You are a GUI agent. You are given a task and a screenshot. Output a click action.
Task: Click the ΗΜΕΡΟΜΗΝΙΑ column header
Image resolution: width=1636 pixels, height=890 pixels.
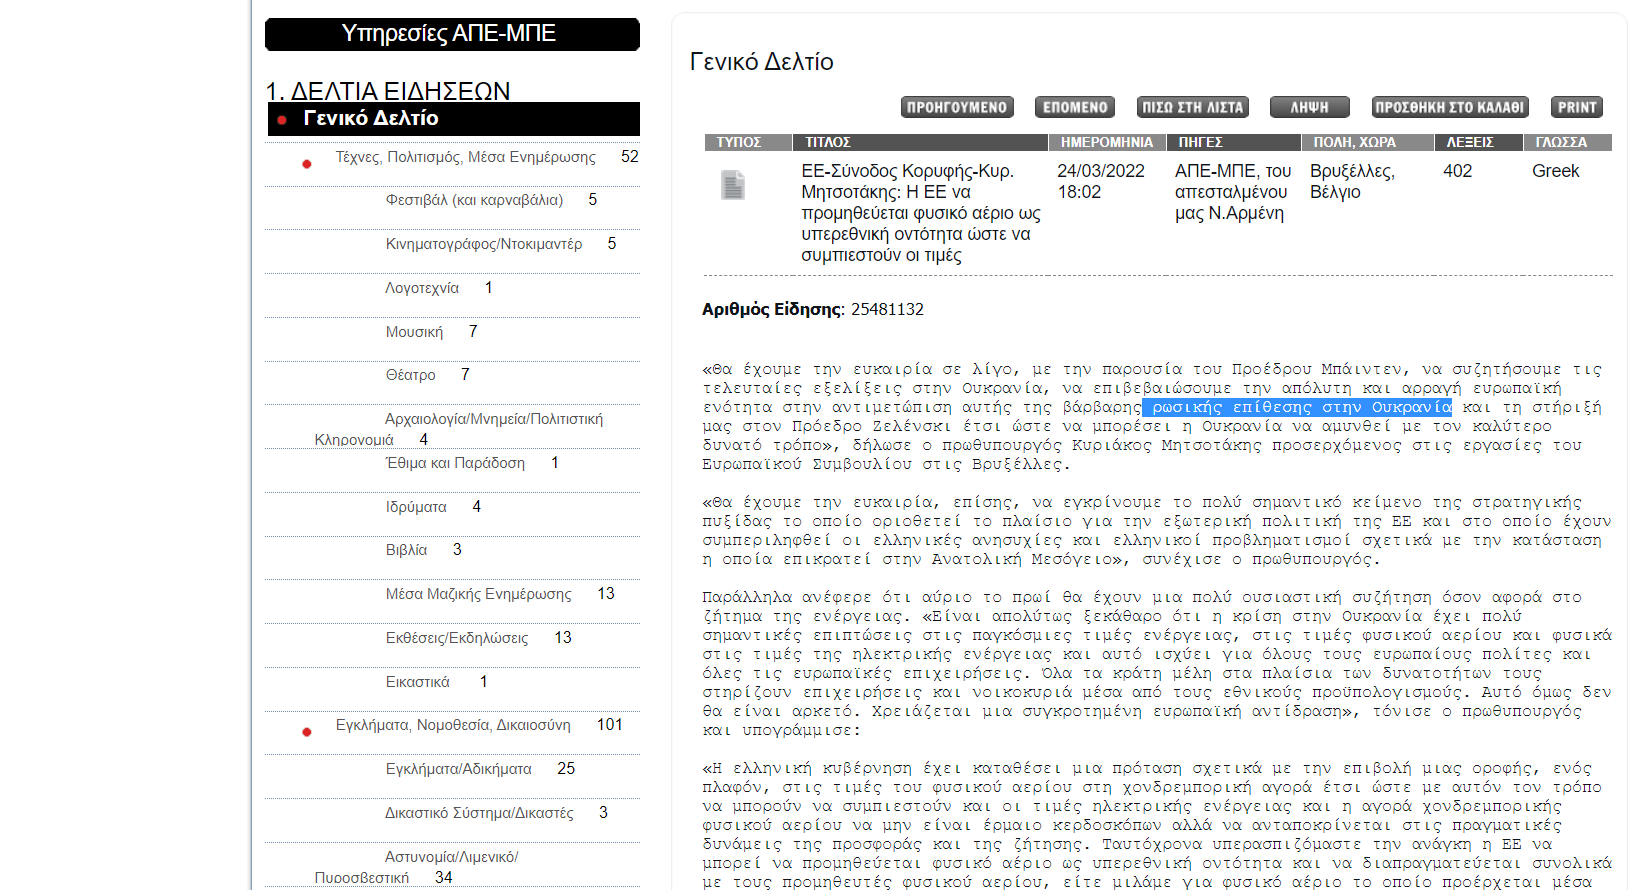(1106, 142)
